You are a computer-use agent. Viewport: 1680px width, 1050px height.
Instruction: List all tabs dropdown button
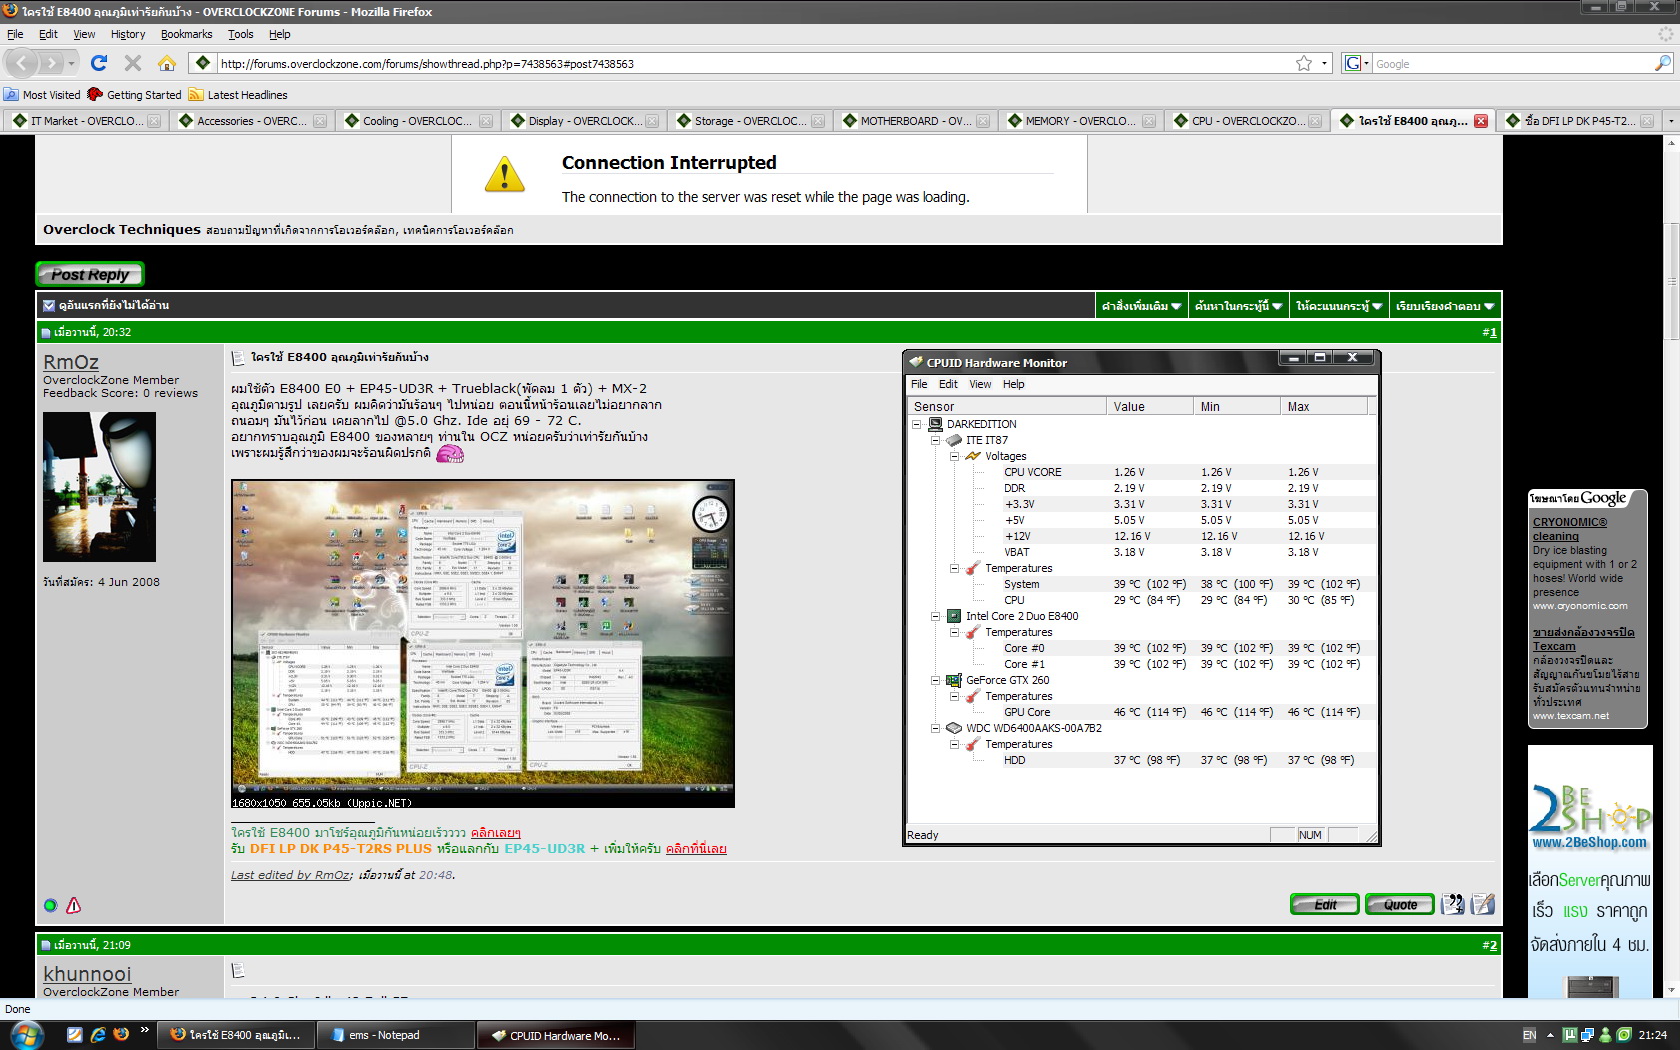1670,121
